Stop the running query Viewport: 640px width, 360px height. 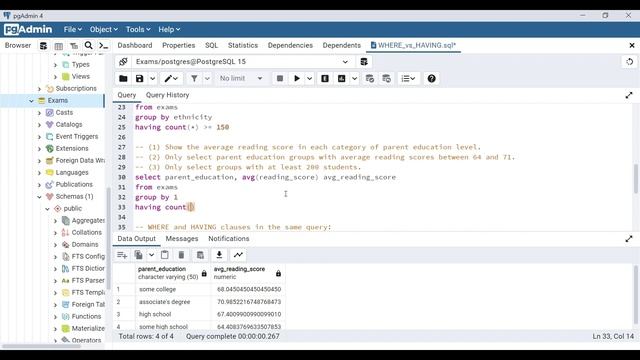point(280,78)
